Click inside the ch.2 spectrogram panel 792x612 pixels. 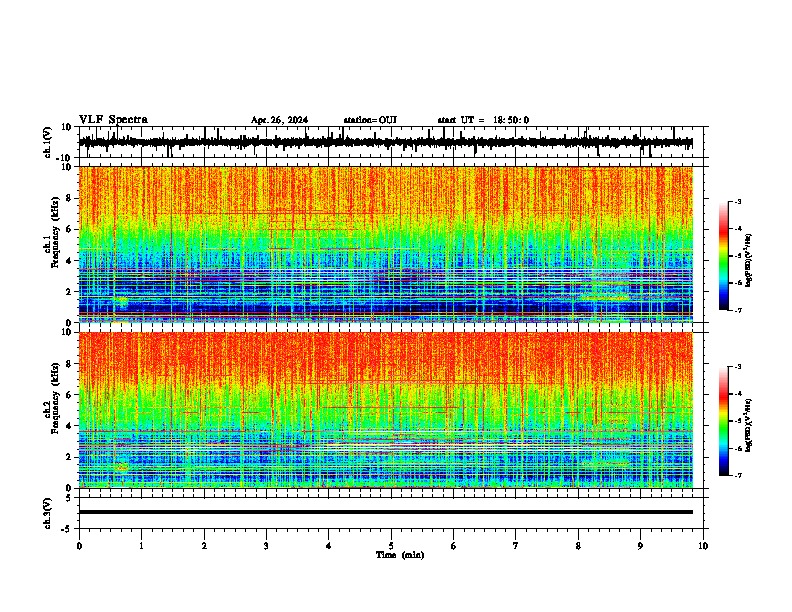click(385, 410)
